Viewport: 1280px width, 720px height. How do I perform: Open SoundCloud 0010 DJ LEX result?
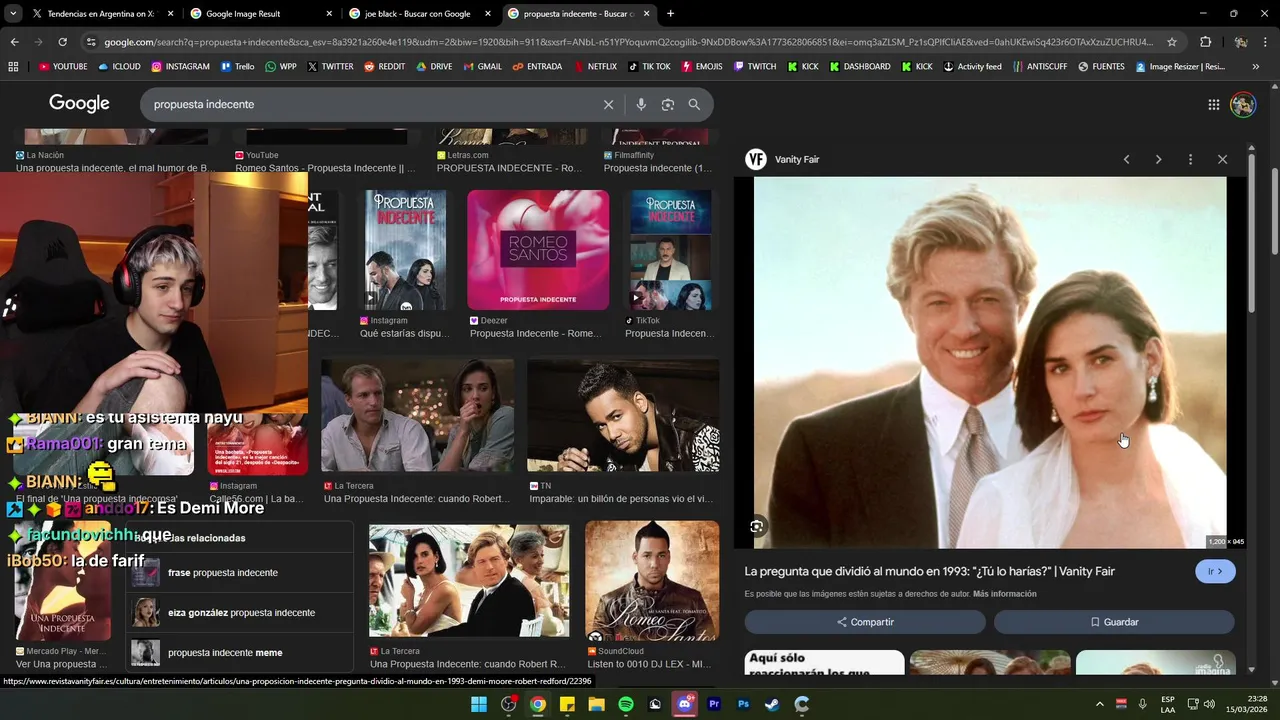click(652, 581)
